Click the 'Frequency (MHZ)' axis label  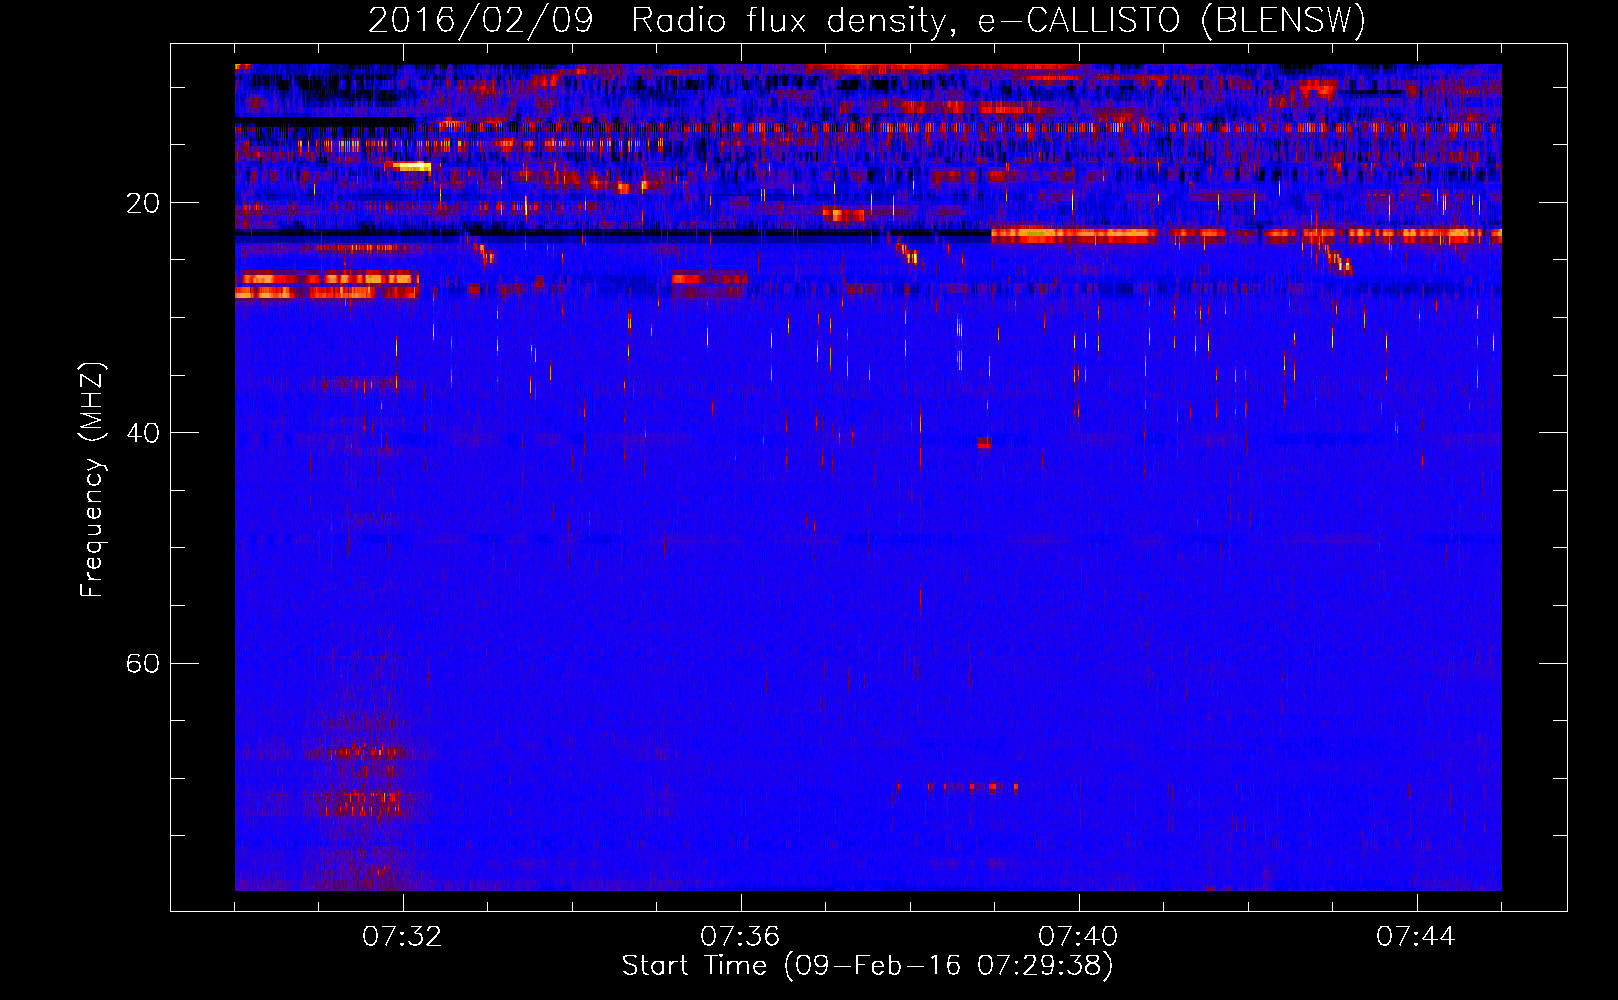point(92,480)
